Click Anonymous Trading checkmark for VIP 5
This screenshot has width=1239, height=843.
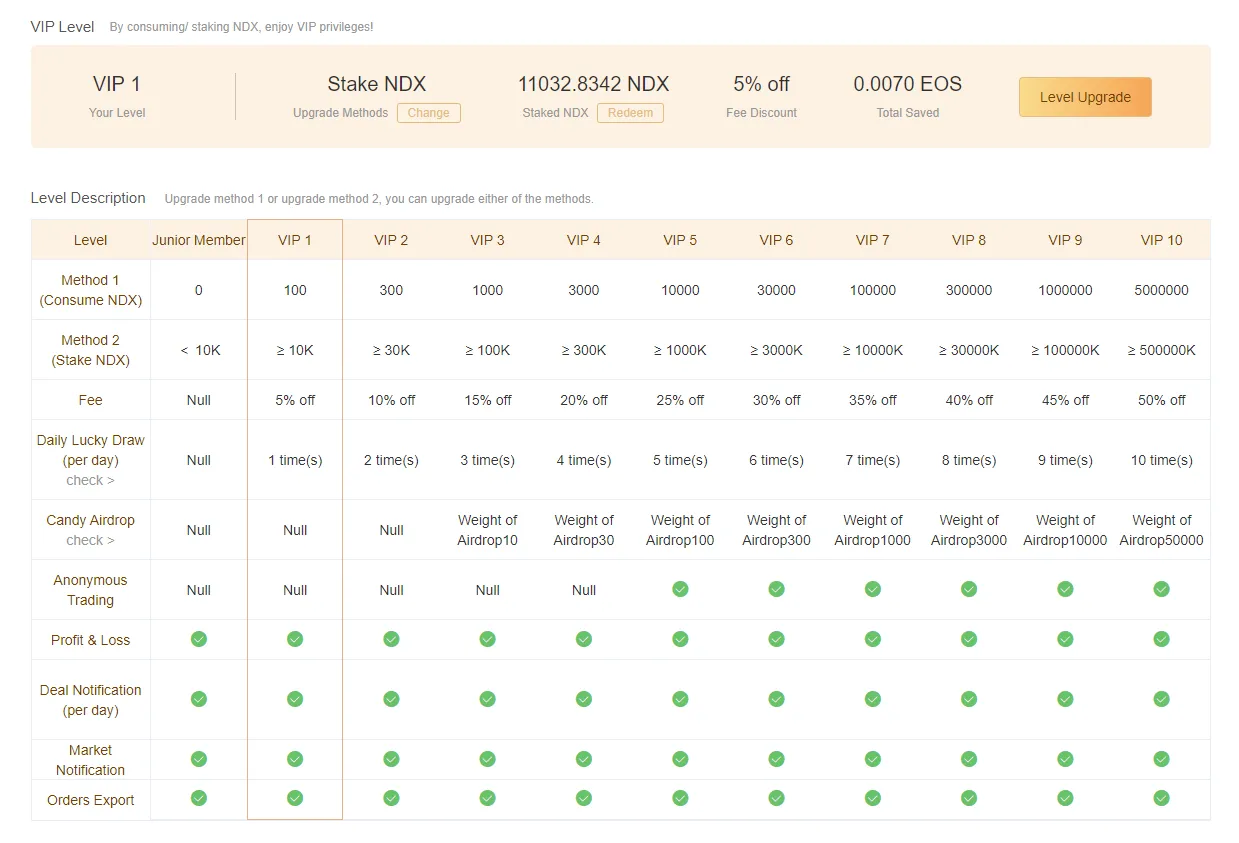(x=680, y=589)
